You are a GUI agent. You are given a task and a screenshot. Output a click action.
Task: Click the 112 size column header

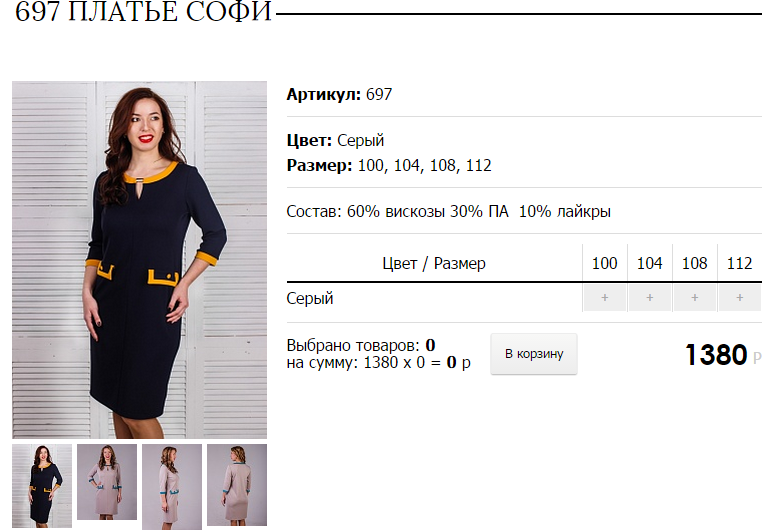(x=740, y=263)
